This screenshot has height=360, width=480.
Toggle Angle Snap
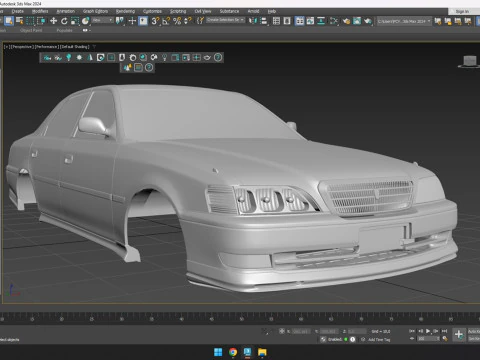(166, 21)
